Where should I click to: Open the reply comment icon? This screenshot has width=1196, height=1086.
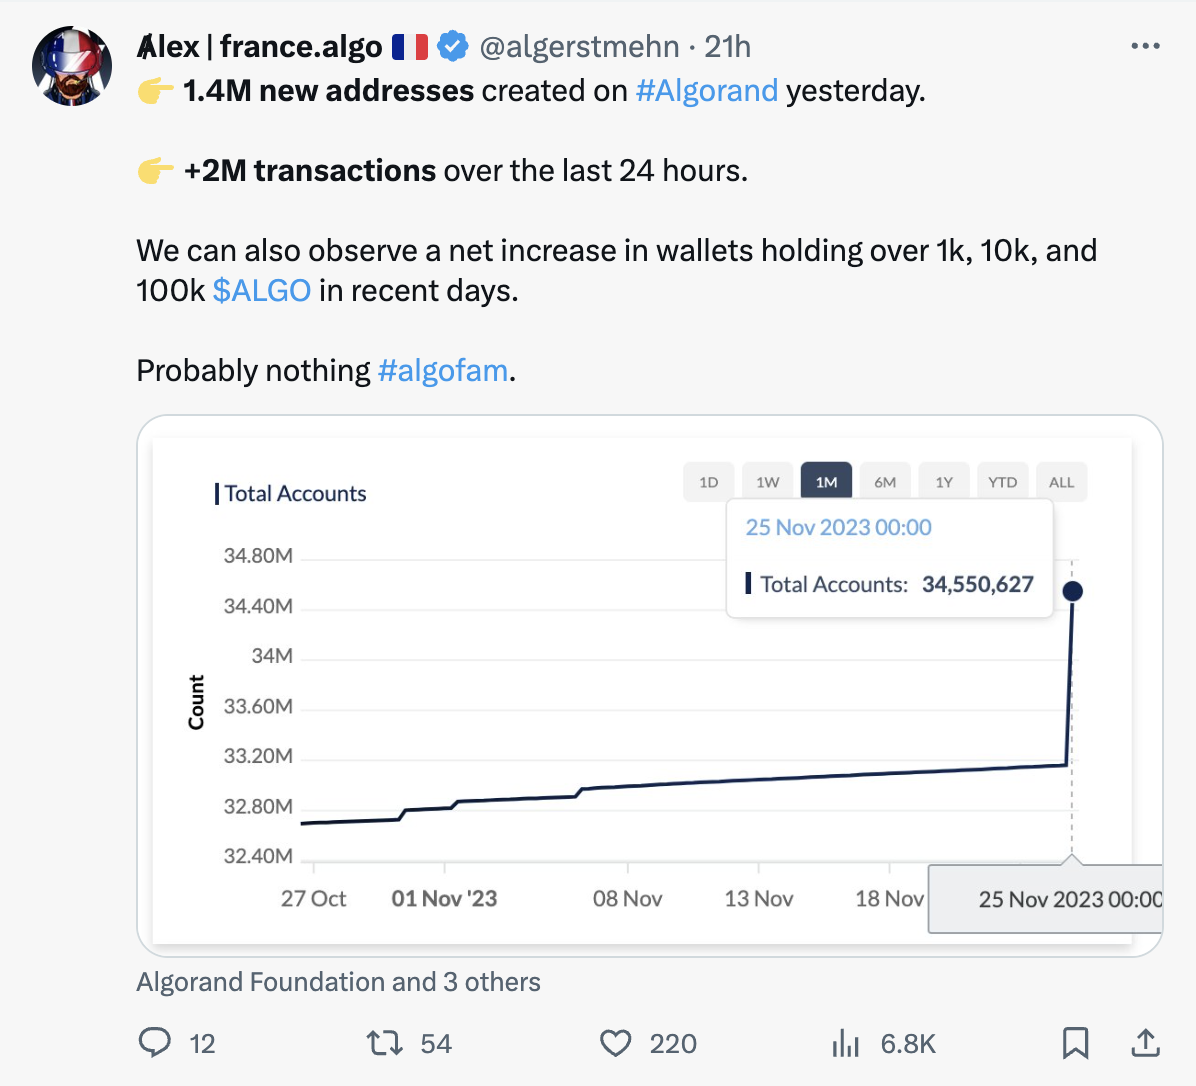[x=155, y=1043]
